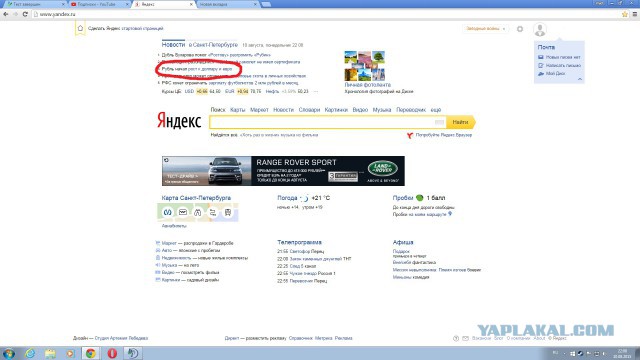Open Карта Санкт-Петербурга link
Image resolution: width=640 pixels, height=360 pixels.
[x=196, y=198]
